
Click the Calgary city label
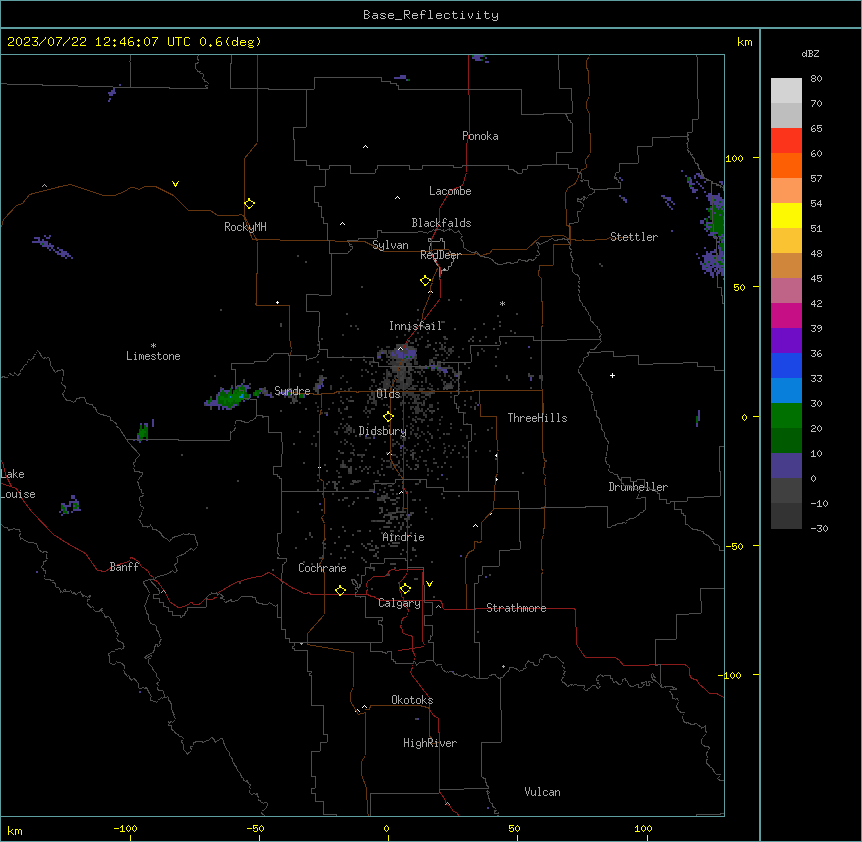pyautogui.click(x=400, y=603)
